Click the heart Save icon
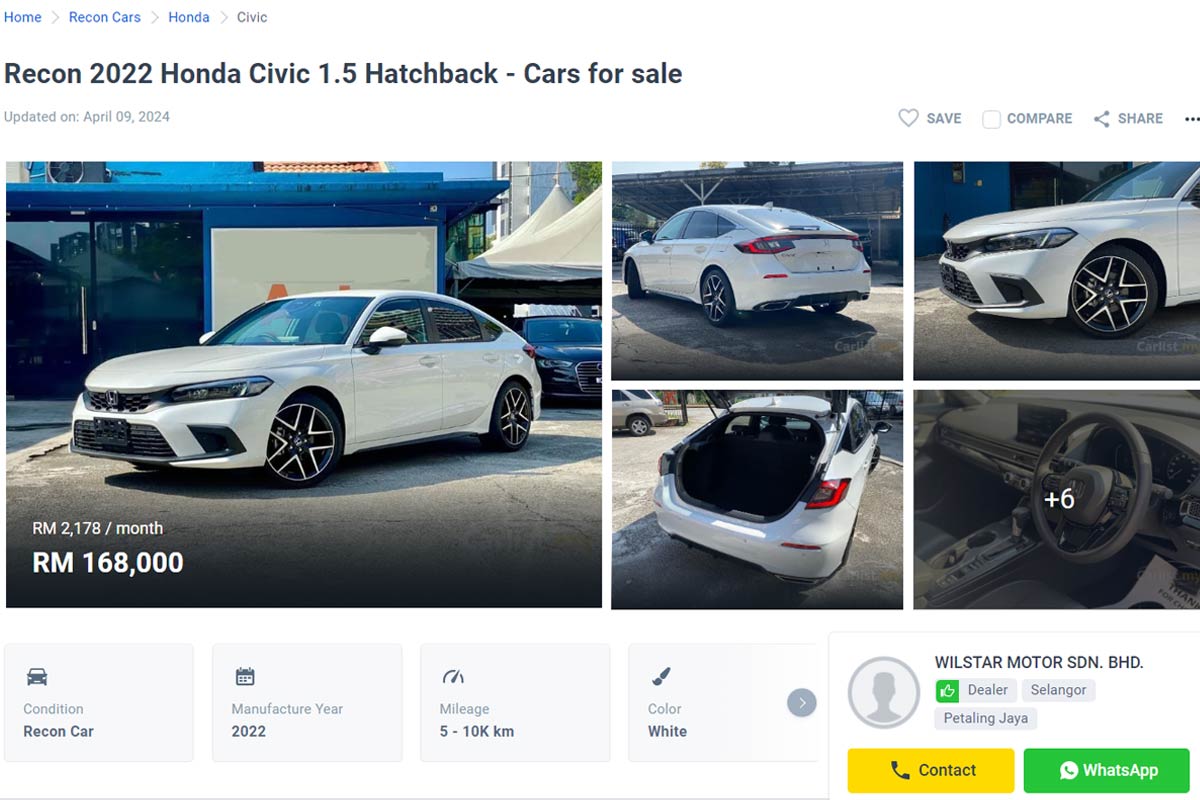Image resolution: width=1200 pixels, height=800 pixels. click(x=908, y=118)
